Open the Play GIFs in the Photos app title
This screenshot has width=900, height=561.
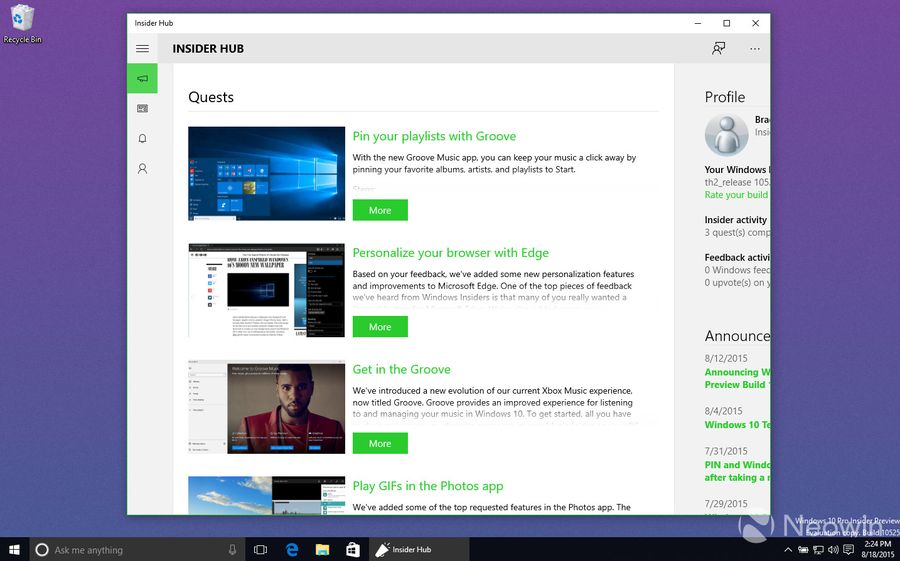(428, 486)
